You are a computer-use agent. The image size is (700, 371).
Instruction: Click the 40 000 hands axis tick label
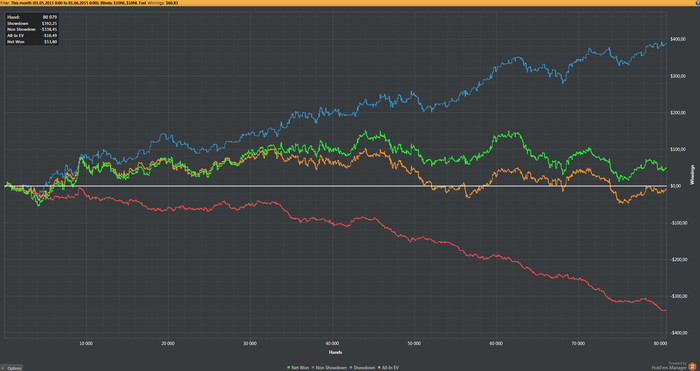pos(332,343)
